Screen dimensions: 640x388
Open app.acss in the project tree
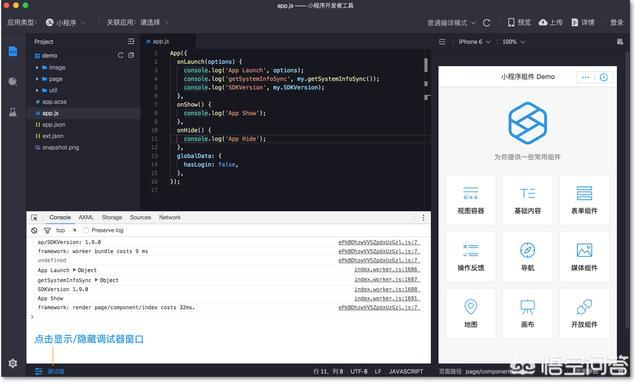54,102
